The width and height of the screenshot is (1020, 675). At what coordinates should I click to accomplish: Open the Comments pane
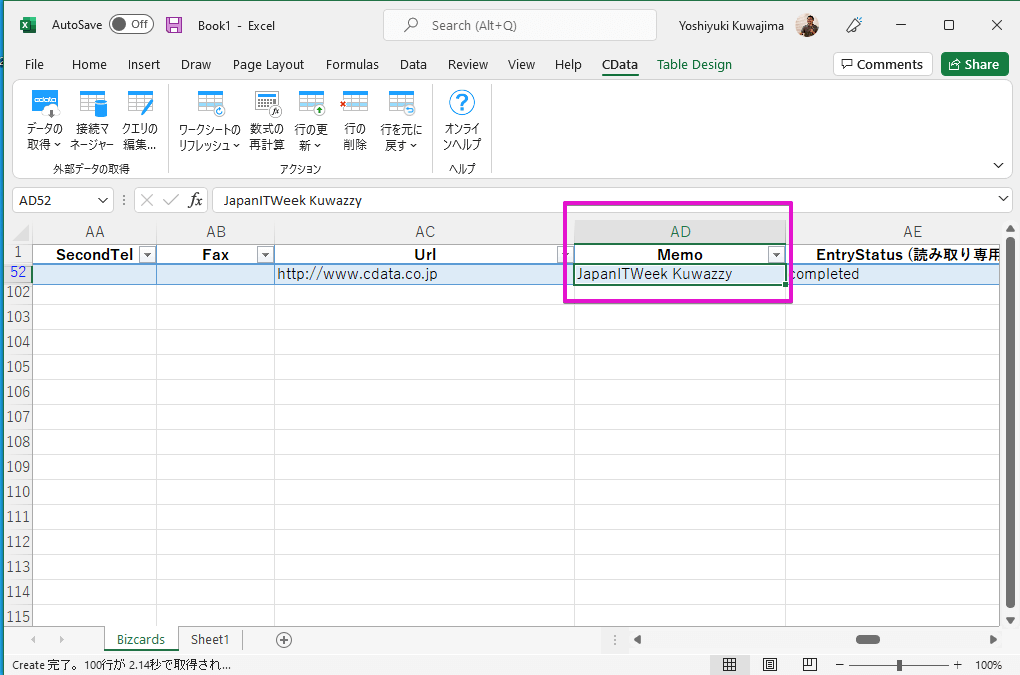click(x=882, y=64)
